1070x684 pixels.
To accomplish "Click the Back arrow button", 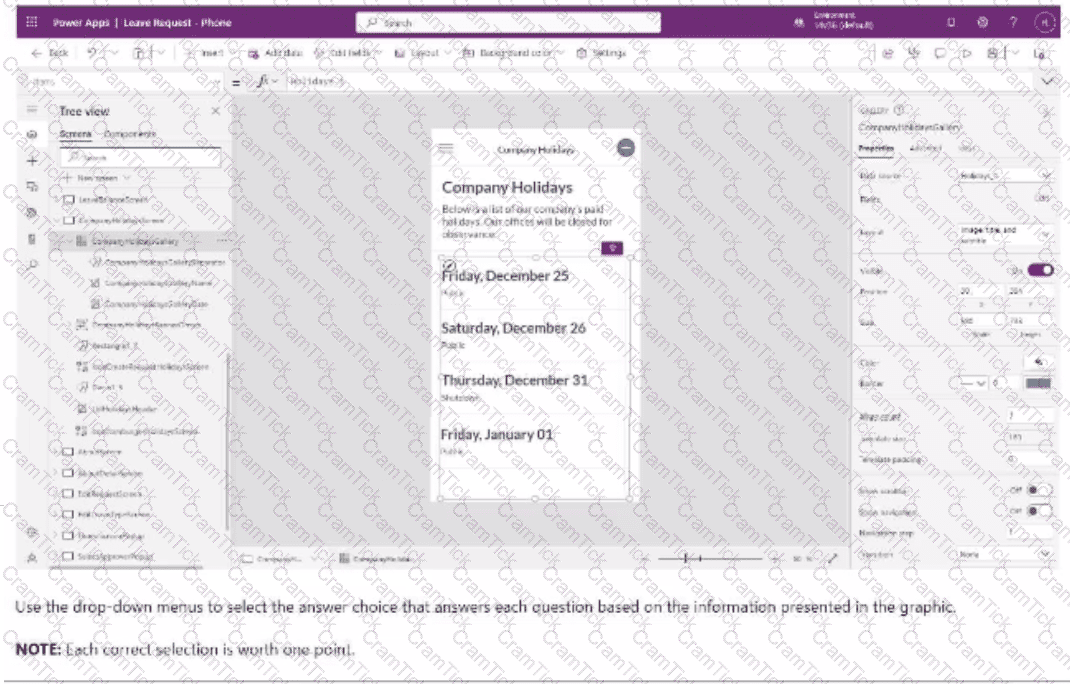I will click(50, 53).
